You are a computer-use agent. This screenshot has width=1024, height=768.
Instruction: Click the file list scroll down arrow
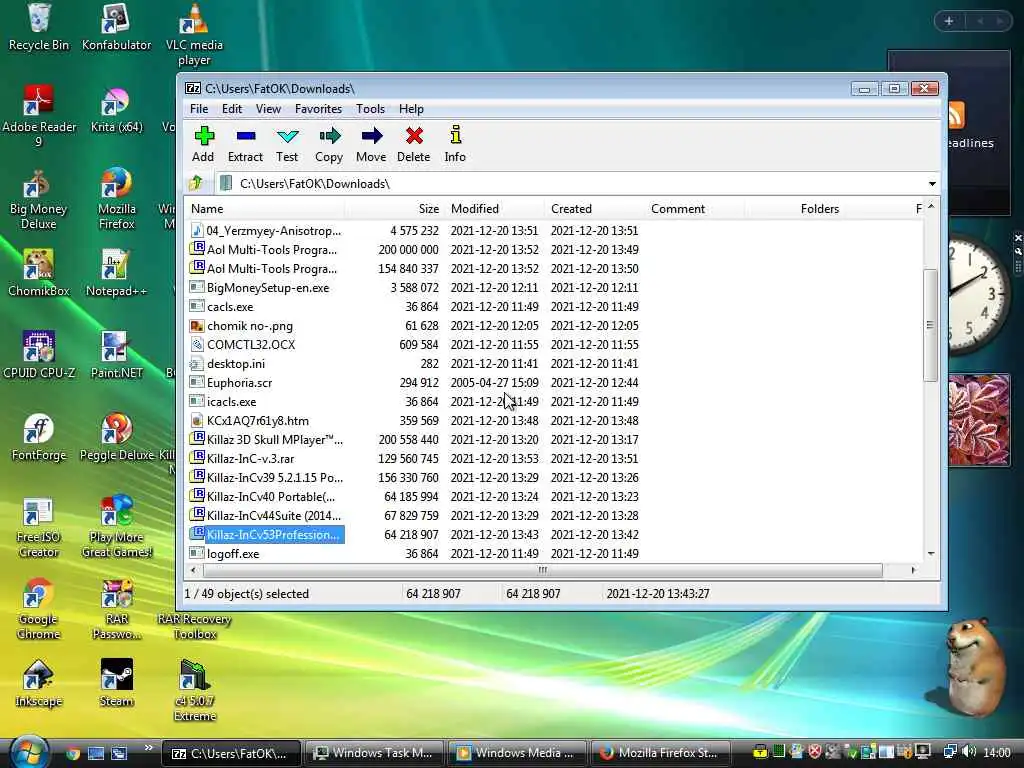click(x=931, y=554)
